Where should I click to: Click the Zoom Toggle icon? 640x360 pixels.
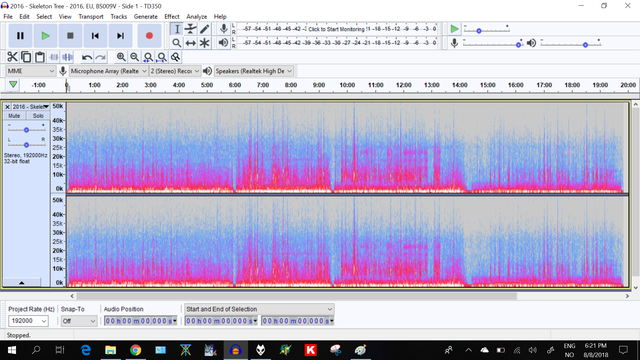coord(176,57)
